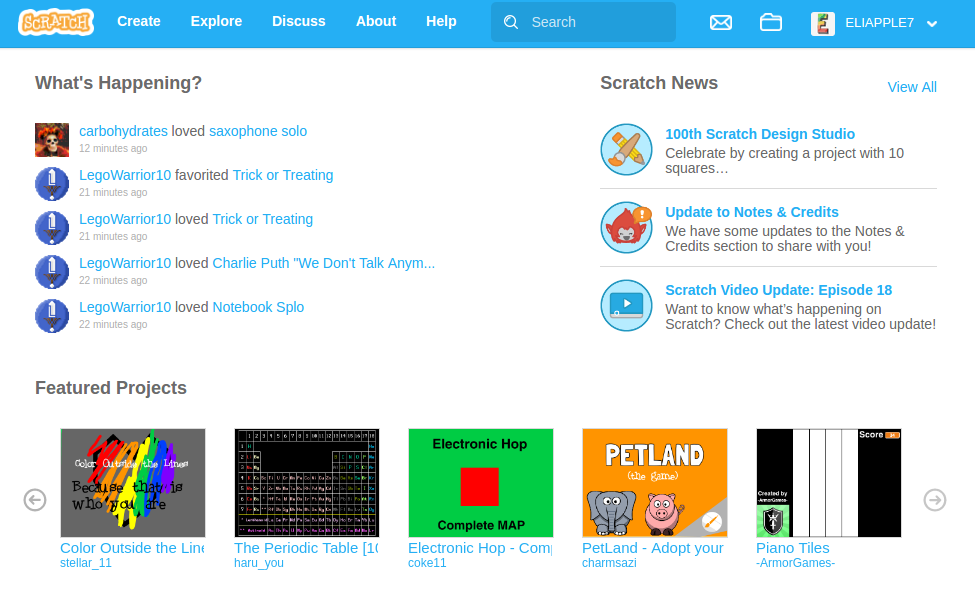
Task: Open PetLand project thumbnail
Action: click(x=655, y=483)
